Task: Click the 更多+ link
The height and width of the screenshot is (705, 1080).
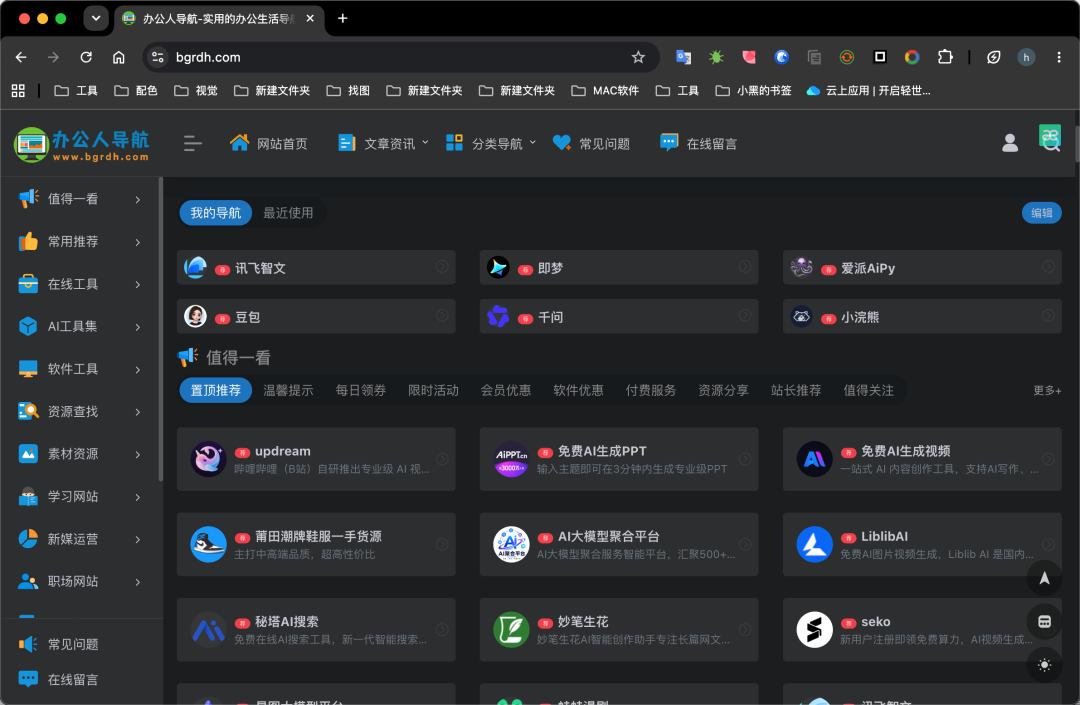Action: pyautogui.click(x=1047, y=390)
